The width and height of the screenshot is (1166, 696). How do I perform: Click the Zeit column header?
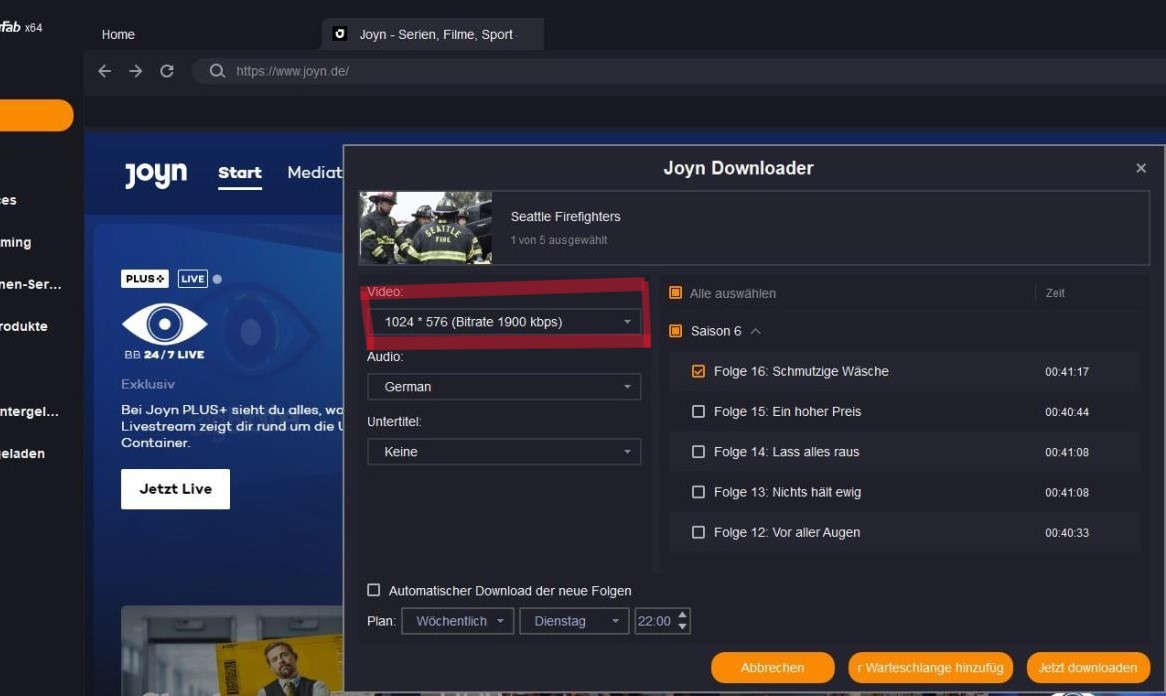(x=1054, y=293)
